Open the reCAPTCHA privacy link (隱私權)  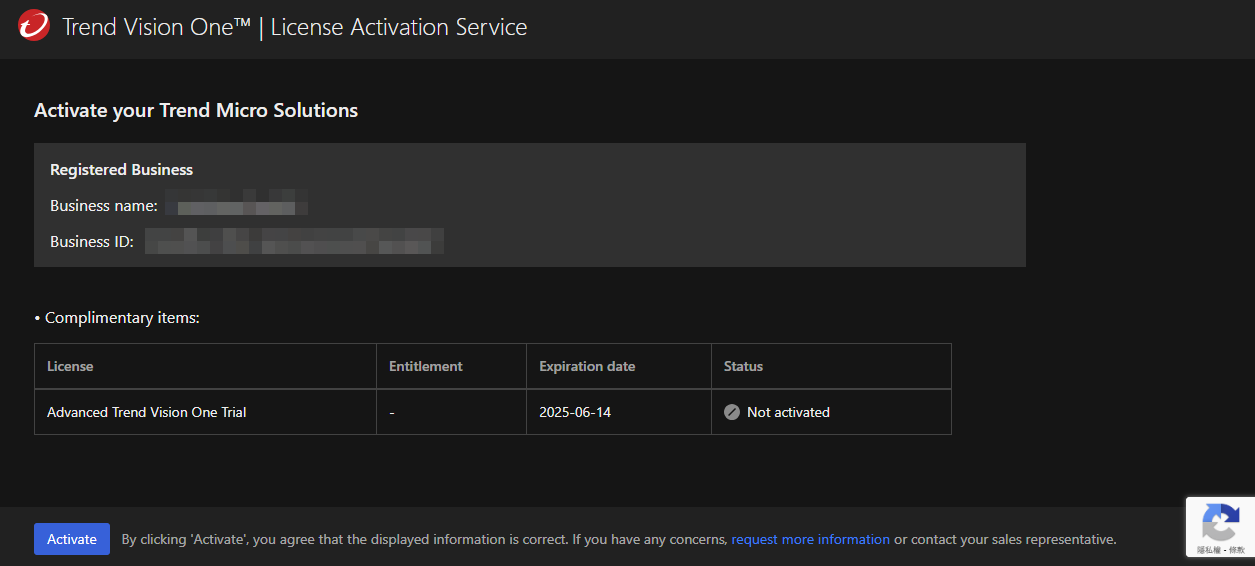point(1209,550)
